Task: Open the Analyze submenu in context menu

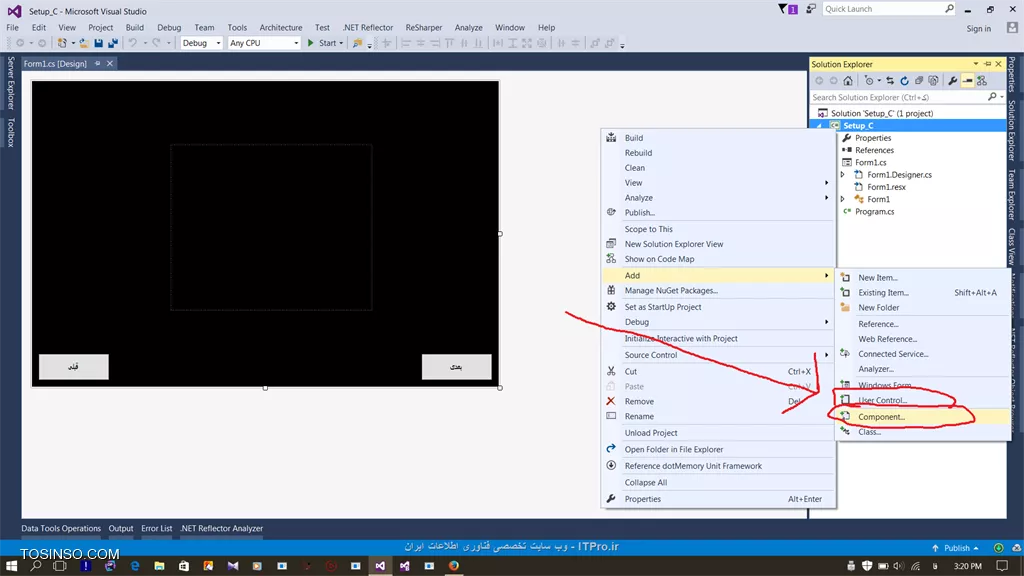Action: coord(717,198)
